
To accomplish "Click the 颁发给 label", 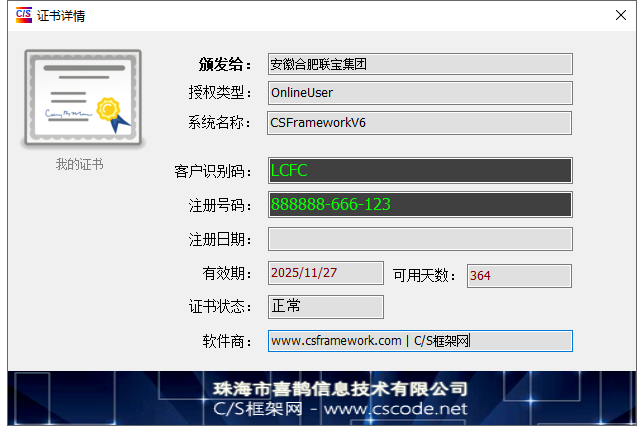I will pos(225,64).
